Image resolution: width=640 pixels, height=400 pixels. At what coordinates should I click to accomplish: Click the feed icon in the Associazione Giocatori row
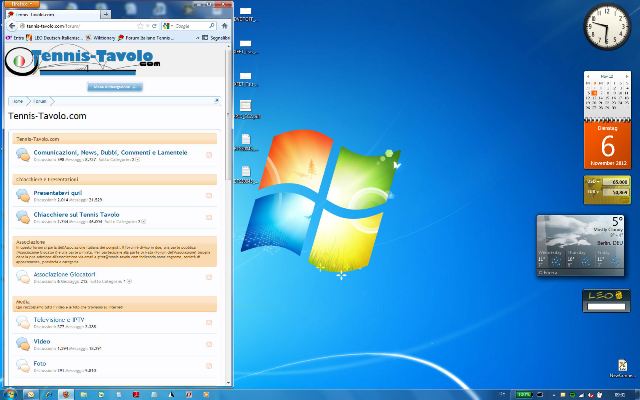[209, 277]
